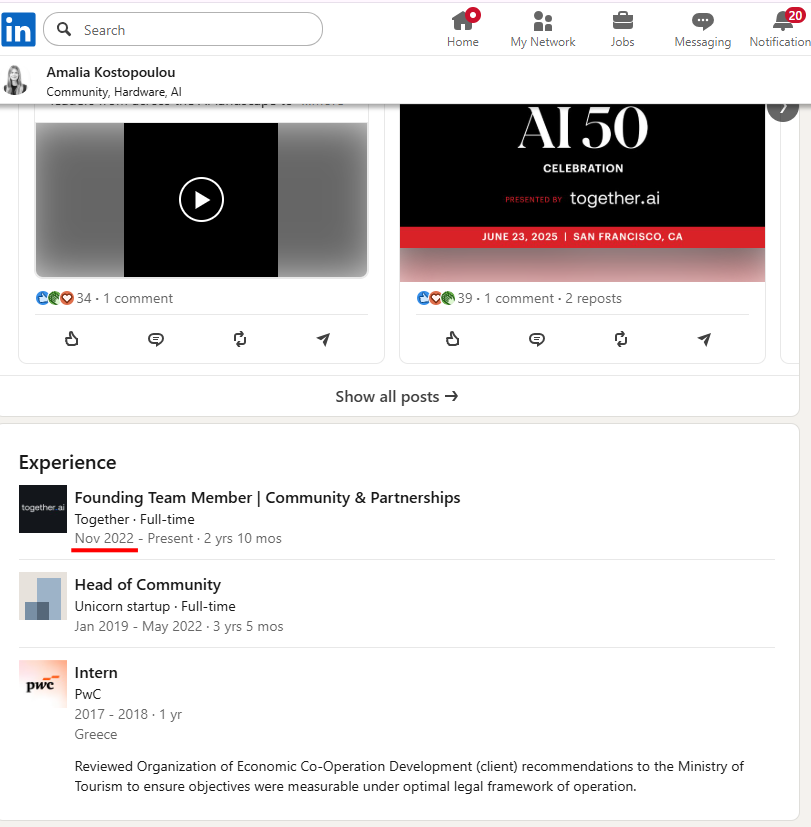Open Messaging from the top bar
This screenshot has width=811, height=827.
click(x=702, y=30)
